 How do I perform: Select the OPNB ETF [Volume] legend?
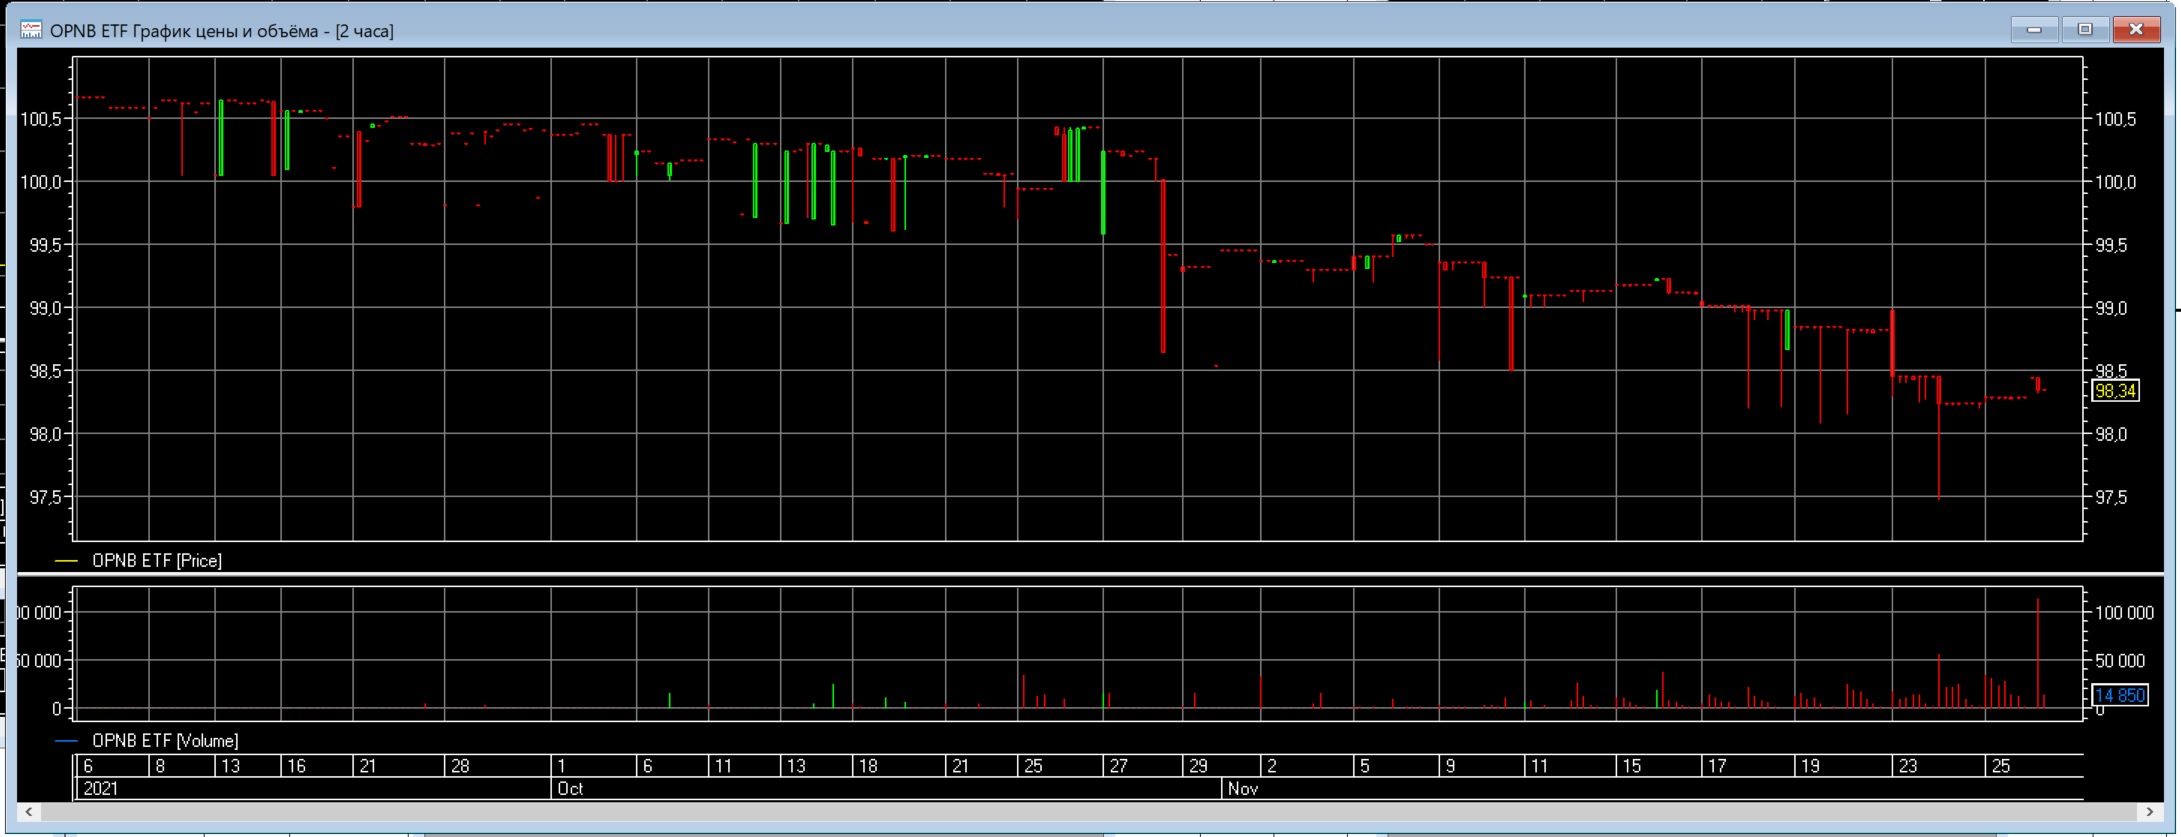[165, 741]
